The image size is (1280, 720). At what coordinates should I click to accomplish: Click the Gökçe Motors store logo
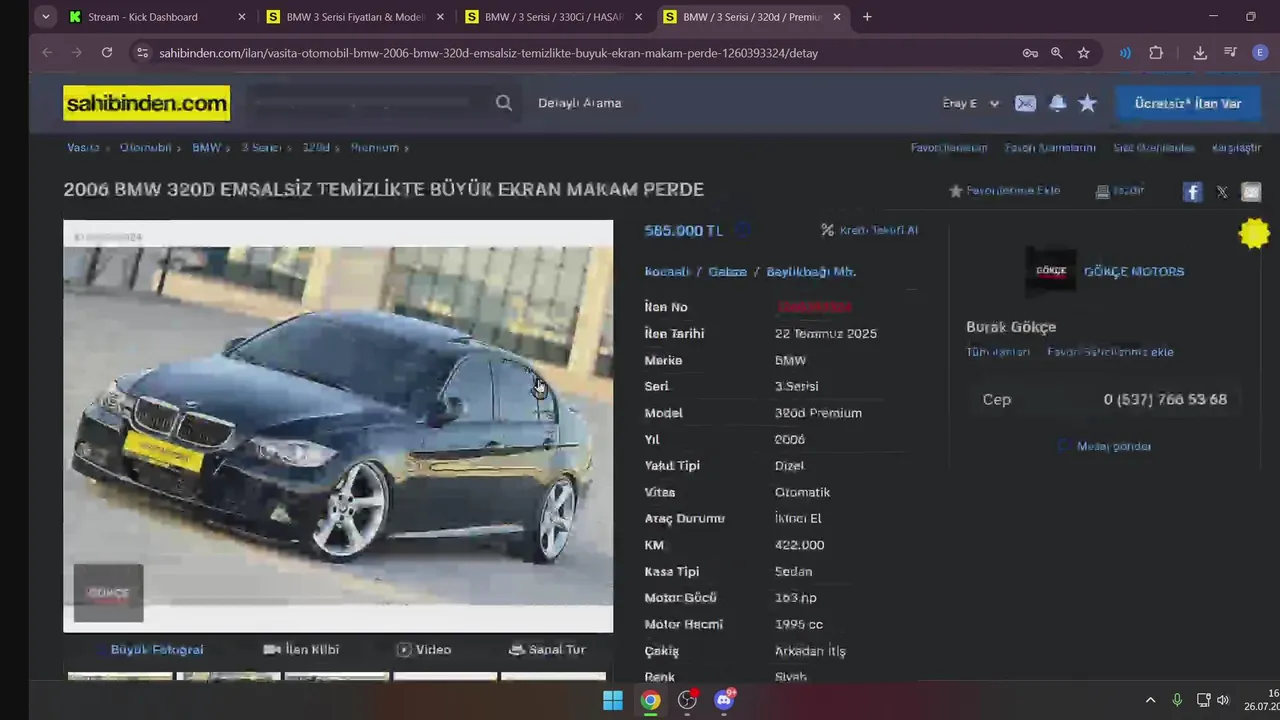click(x=1051, y=271)
